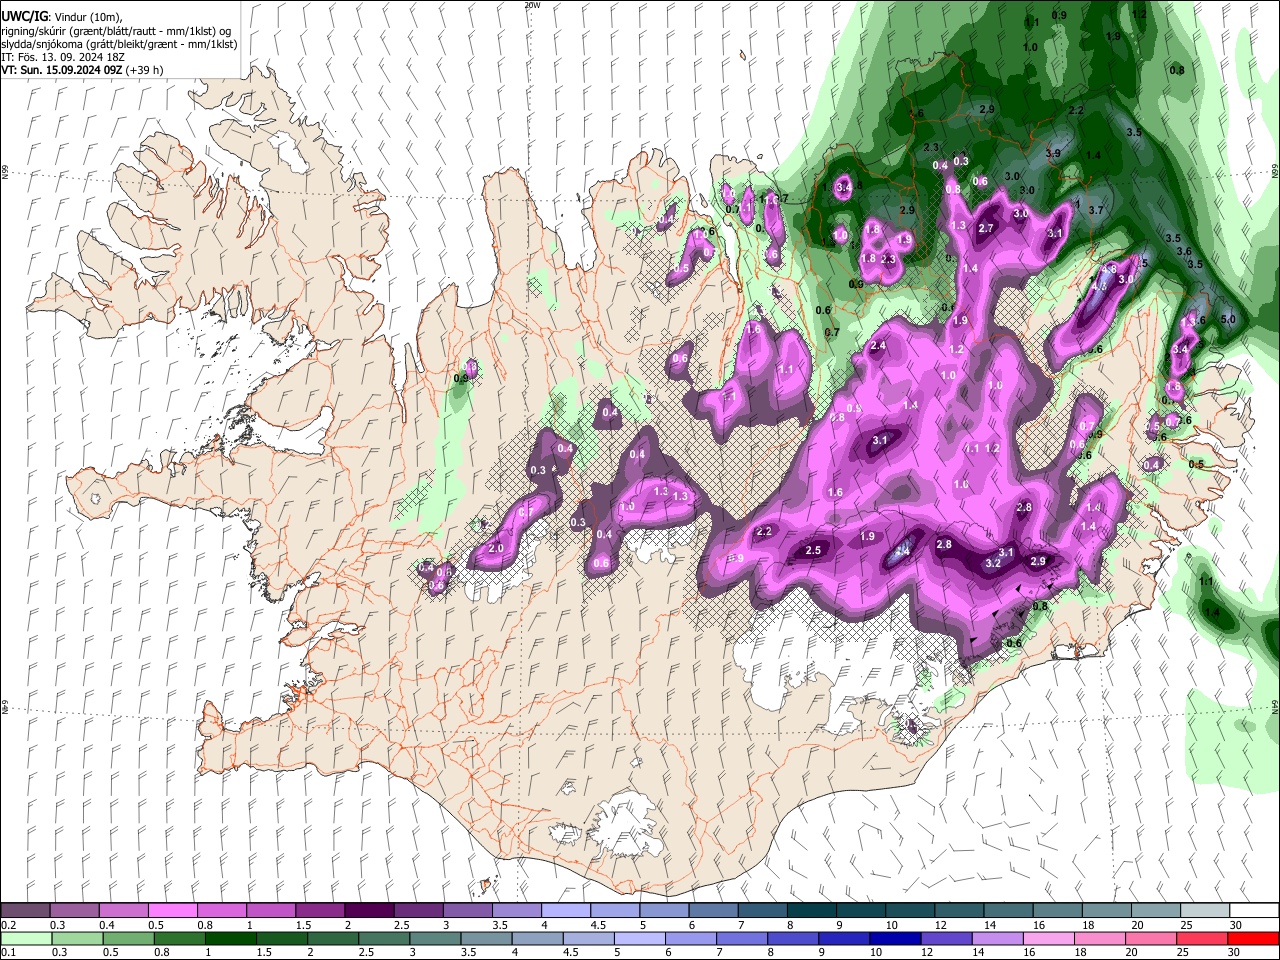Screen dimensions: 1280x960
Task: Click the darkest green swatch between 1 and 1.5
Action: [x=229, y=939]
